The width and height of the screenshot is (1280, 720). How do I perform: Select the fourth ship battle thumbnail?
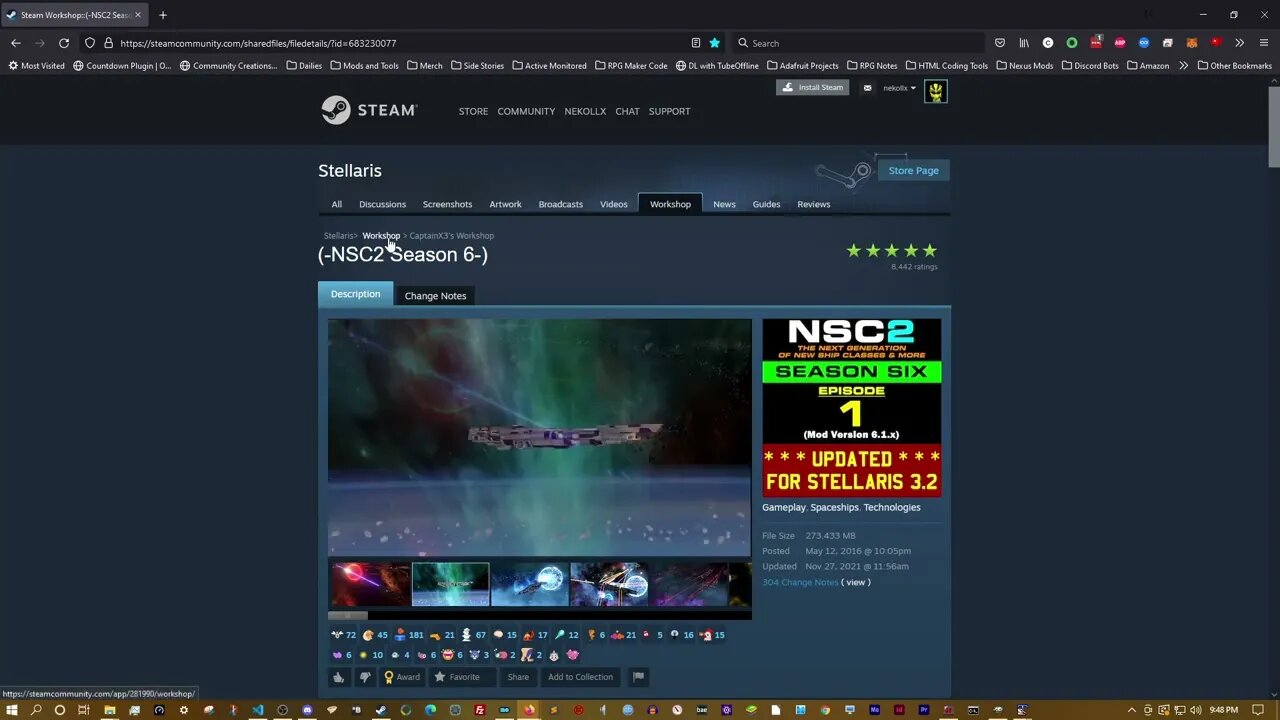pos(609,584)
